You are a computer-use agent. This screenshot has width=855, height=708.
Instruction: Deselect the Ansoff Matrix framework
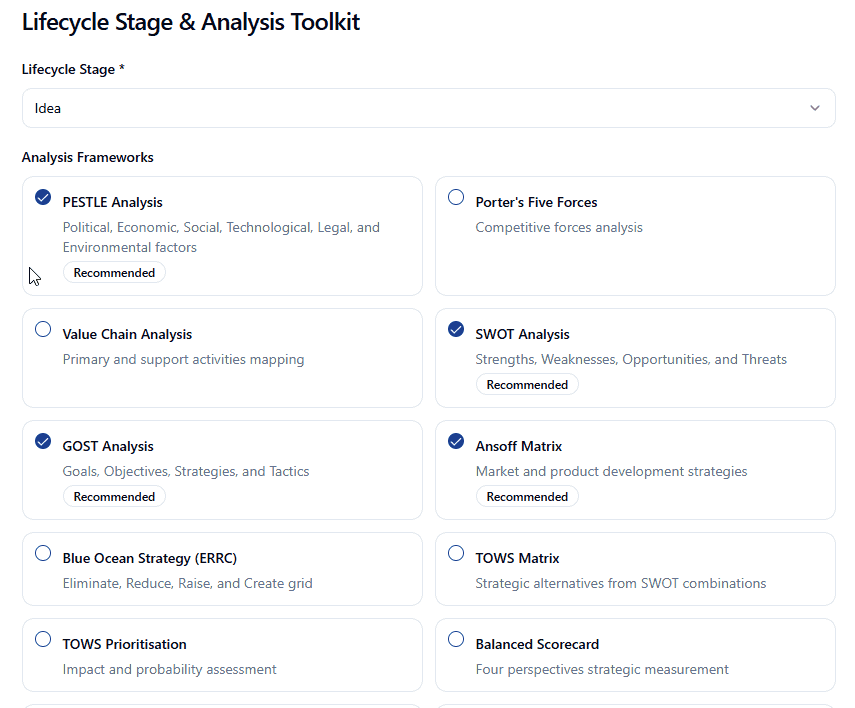tap(456, 441)
